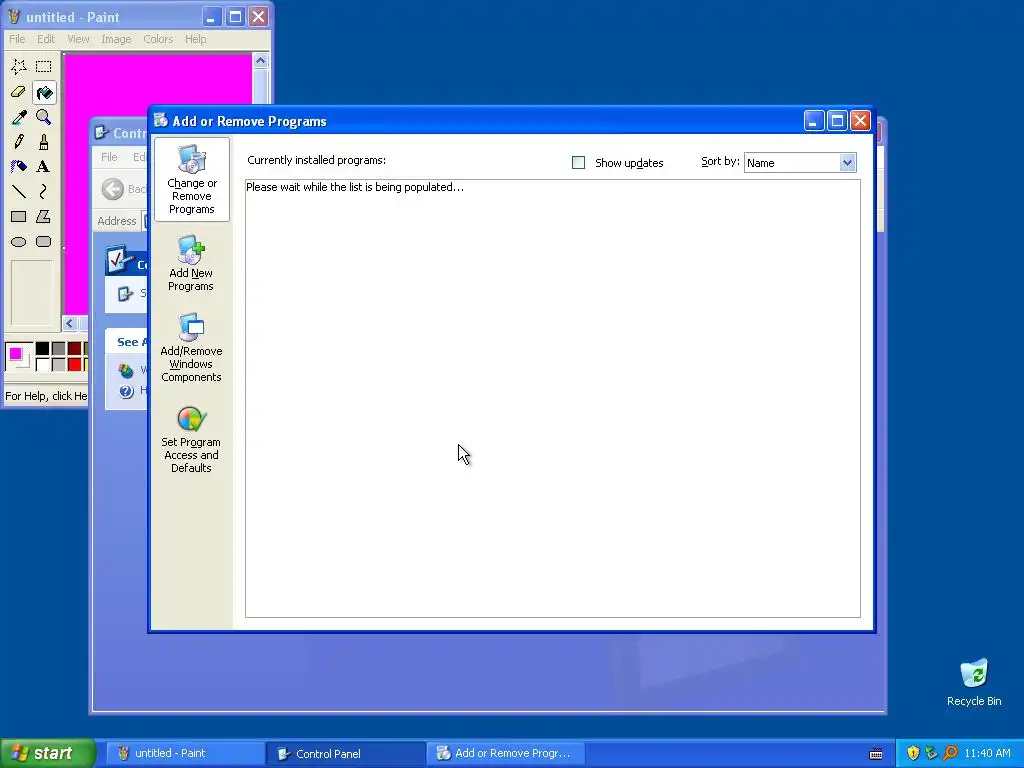Viewport: 1024px width, 768px height.
Task: Click Add or Remove Programs taskbar button
Action: 505,754
